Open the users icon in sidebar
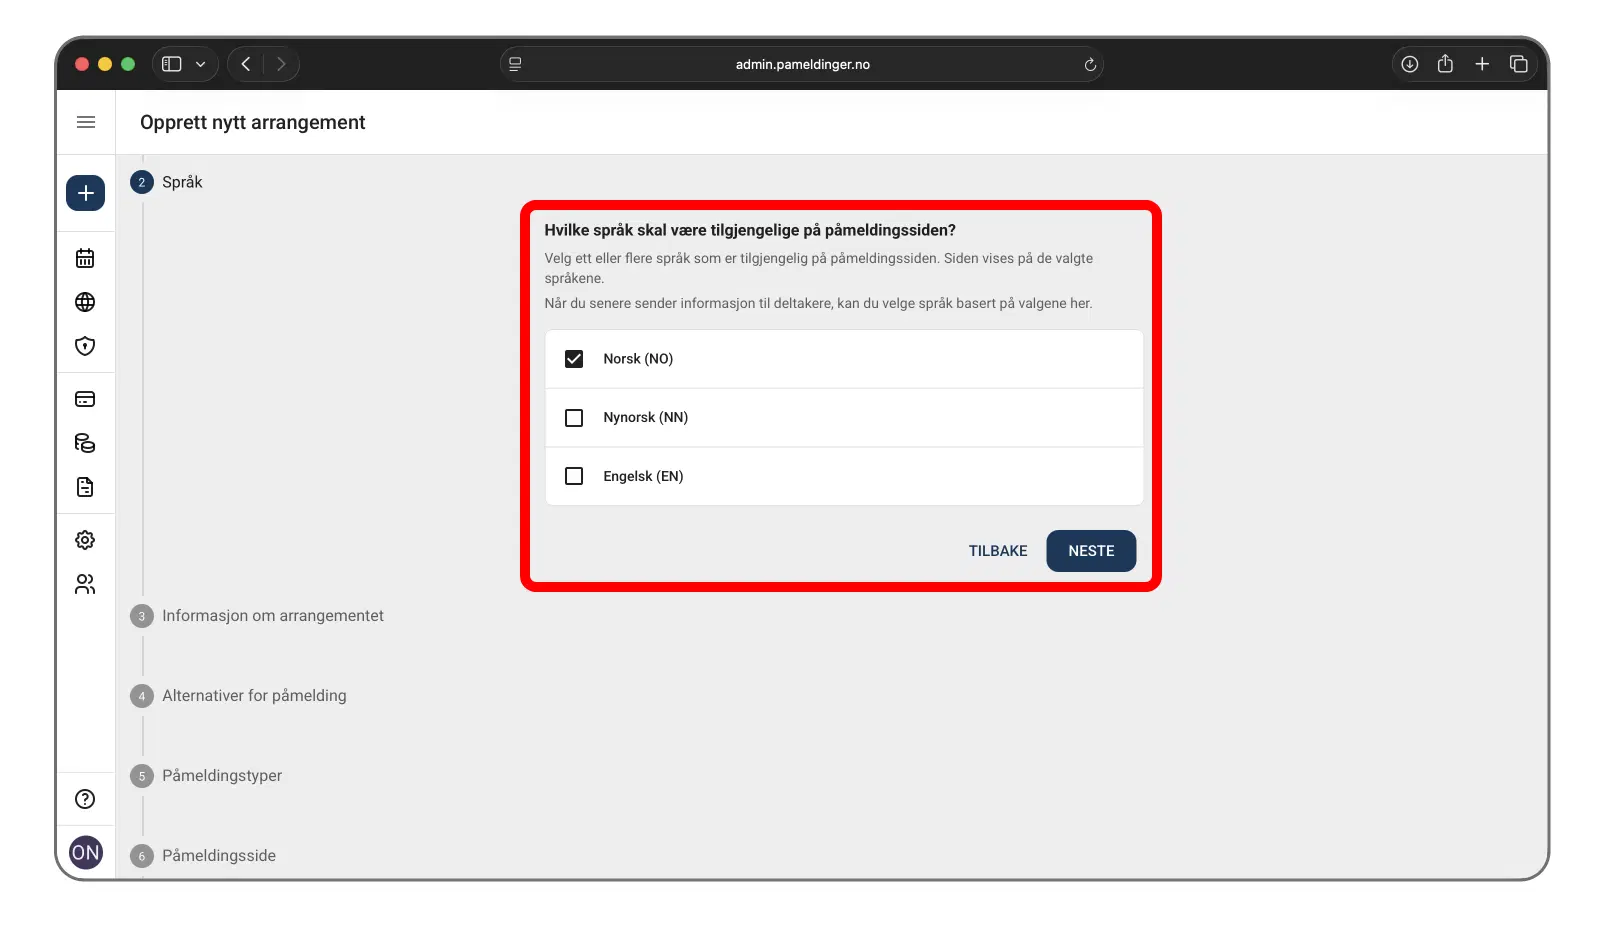The width and height of the screenshot is (1604, 926). pyautogui.click(x=85, y=584)
